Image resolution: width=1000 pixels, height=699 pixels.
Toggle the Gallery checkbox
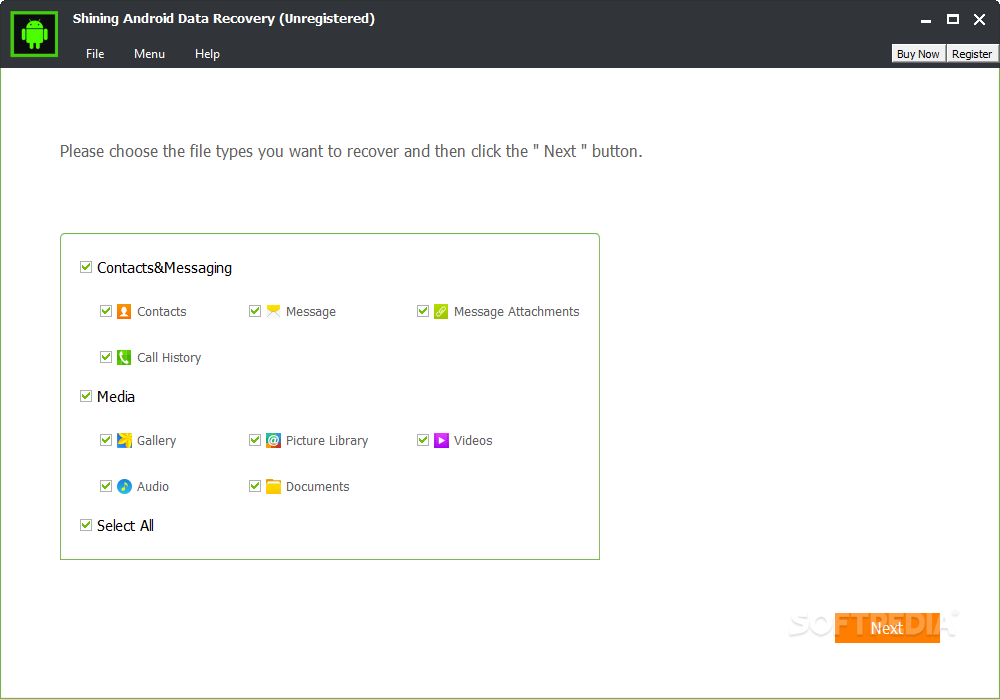pyautogui.click(x=106, y=440)
